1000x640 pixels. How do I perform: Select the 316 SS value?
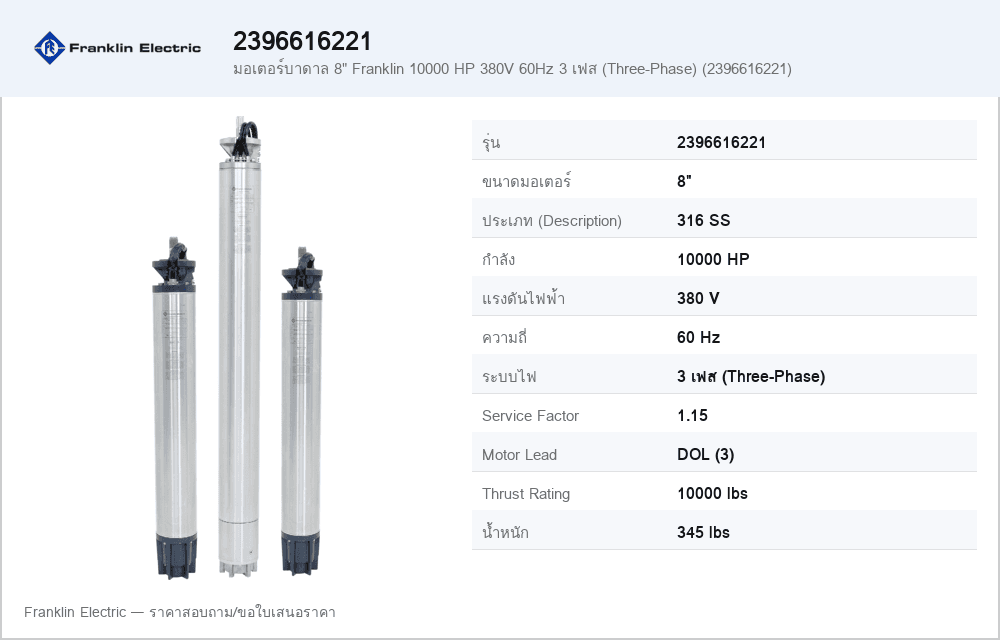coord(703,221)
